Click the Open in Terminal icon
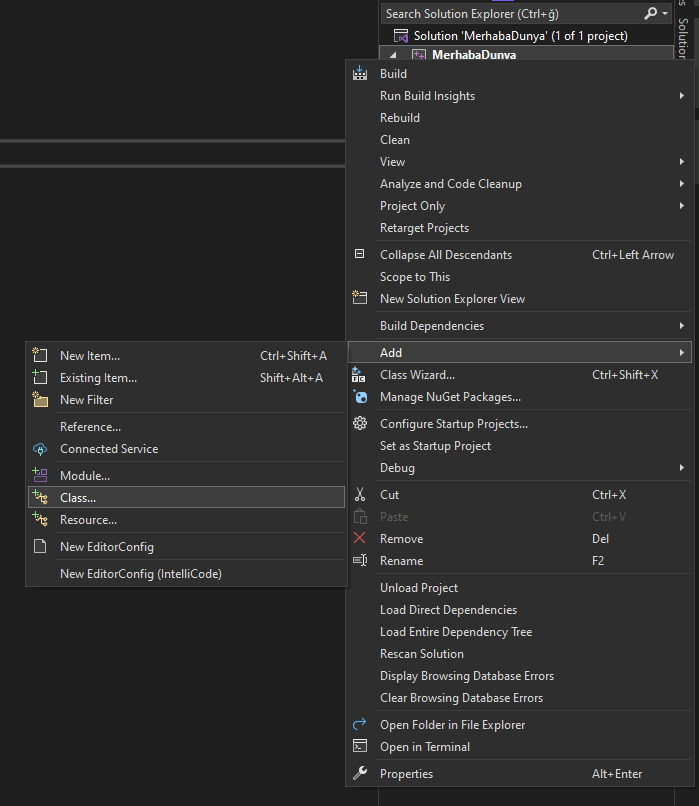699x806 pixels. click(x=360, y=747)
